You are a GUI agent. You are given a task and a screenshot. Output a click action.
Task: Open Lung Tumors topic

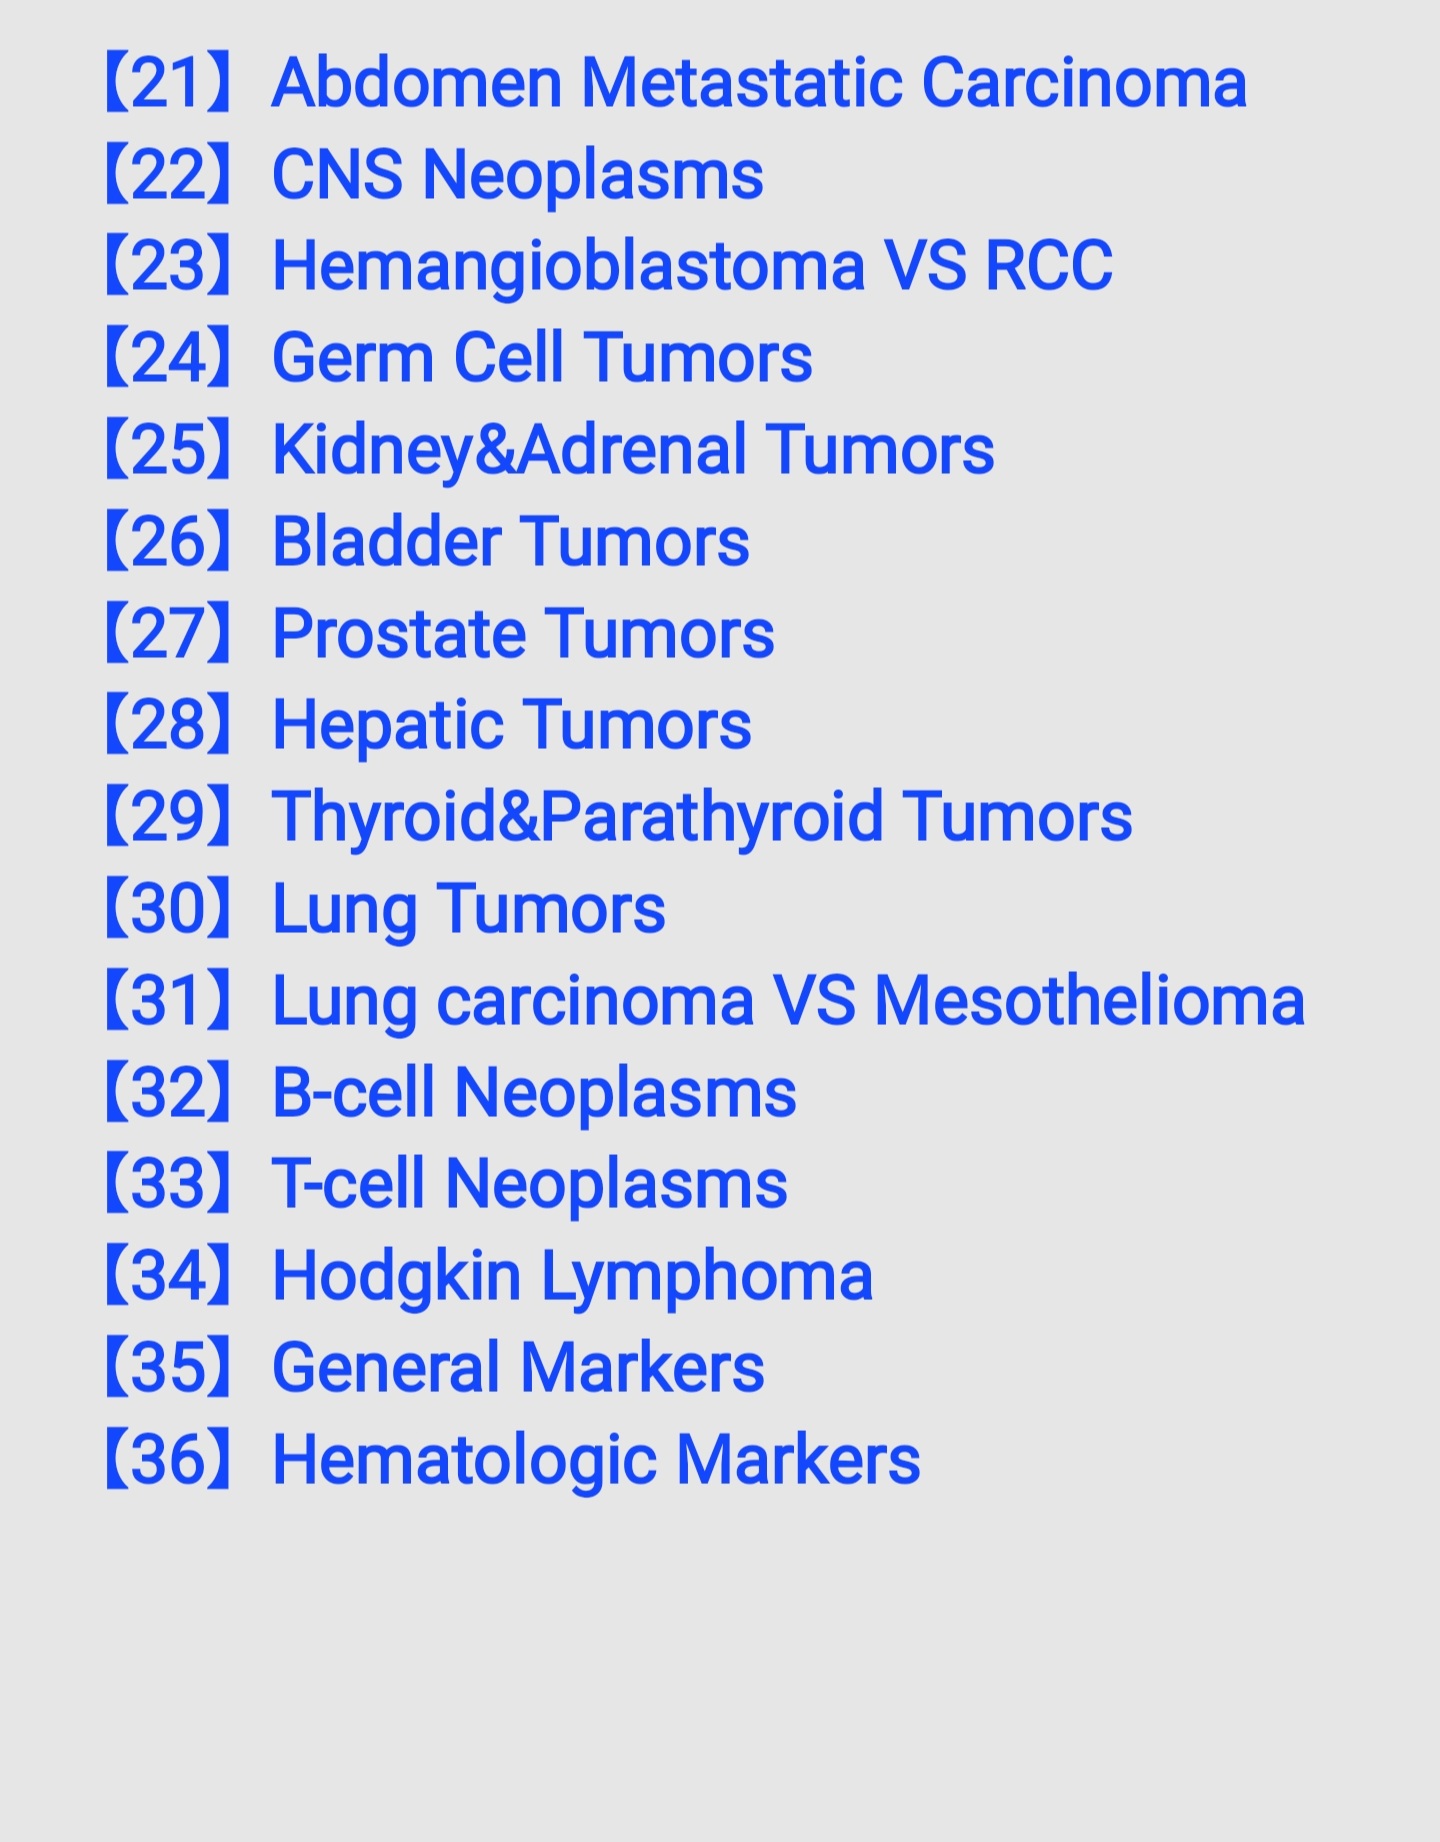point(468,909)
